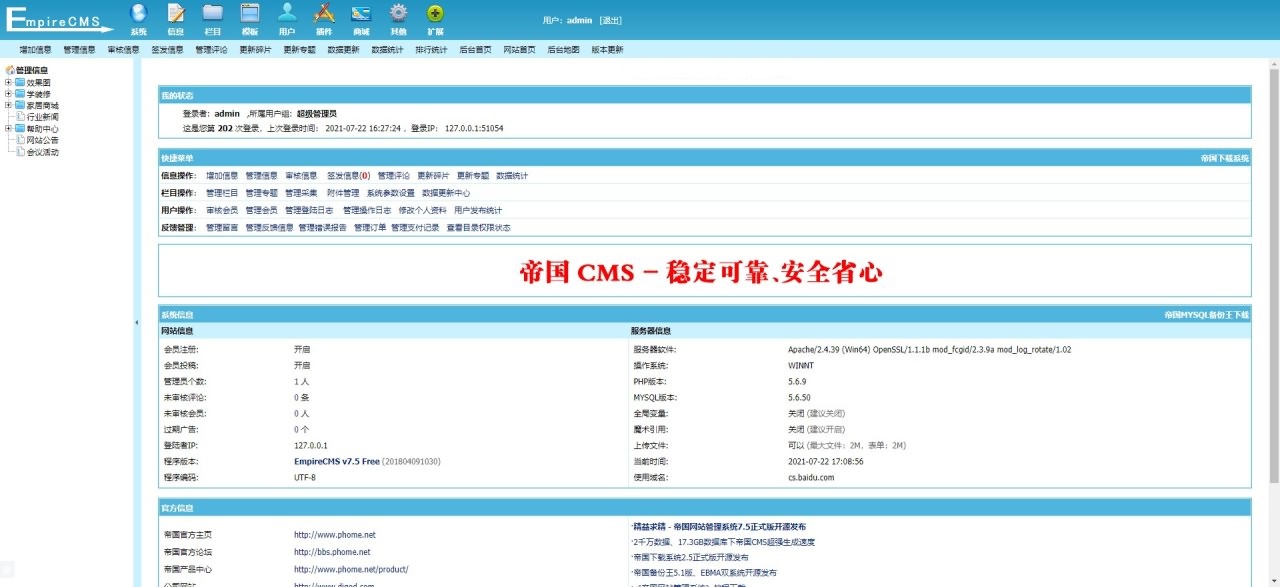The image size is (1280, 587).
Task: Open the 其他 gear icon in header
Action: pyautogui.click(x=398, y=13)
